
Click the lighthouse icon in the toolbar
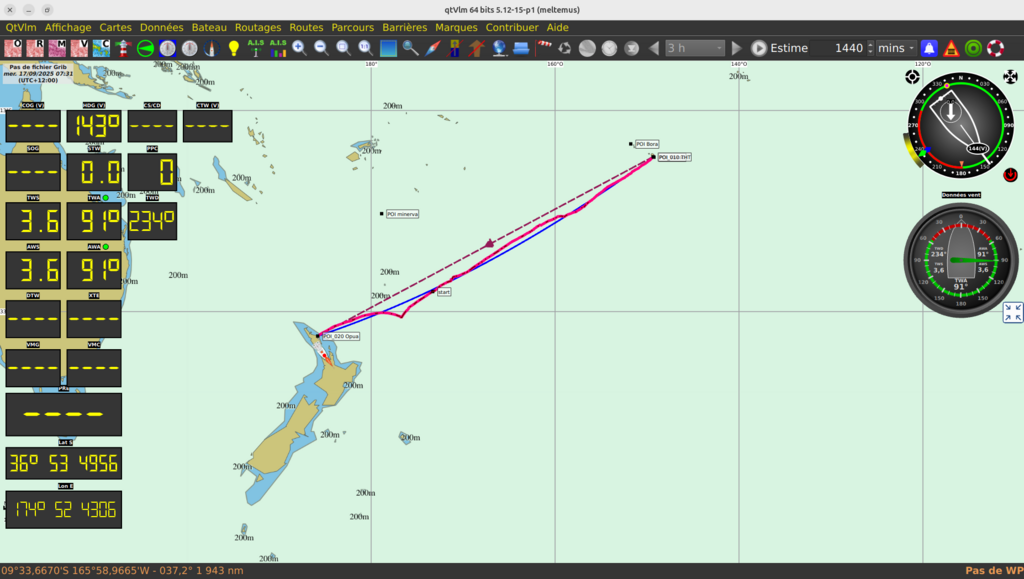211,48
